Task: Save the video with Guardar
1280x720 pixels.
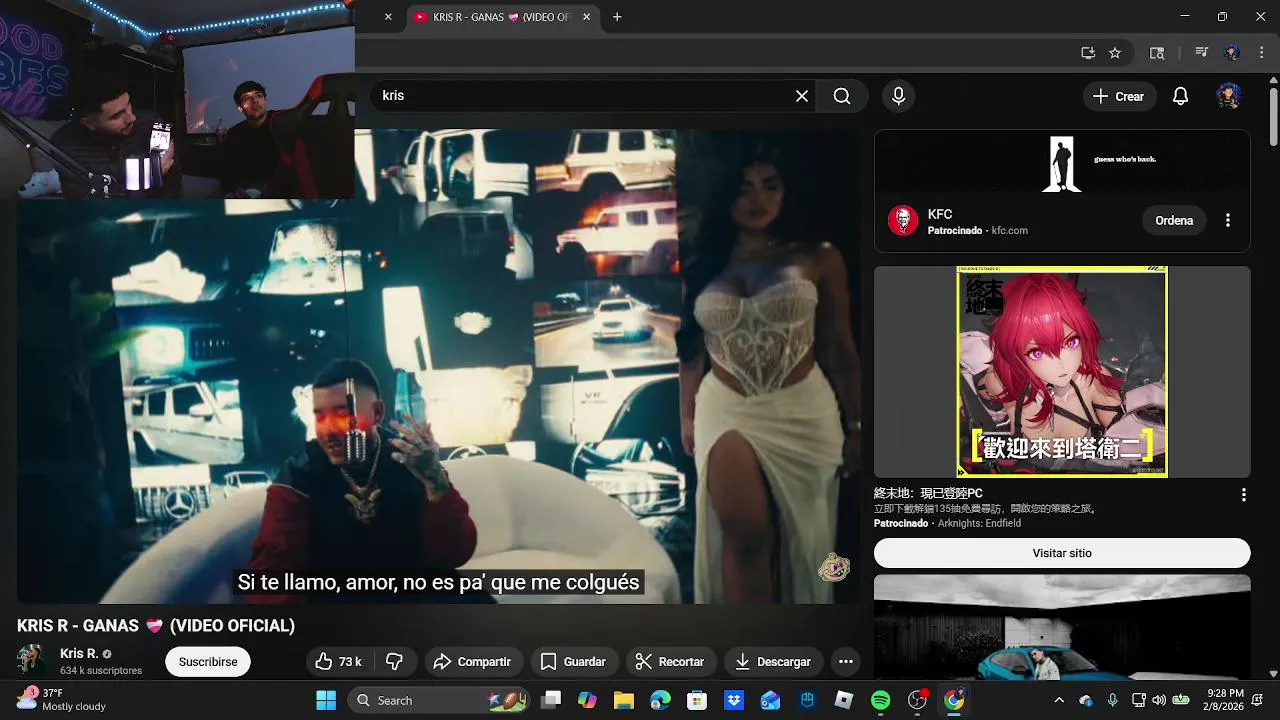Action: pyautogui.click(x=574, y=662)
